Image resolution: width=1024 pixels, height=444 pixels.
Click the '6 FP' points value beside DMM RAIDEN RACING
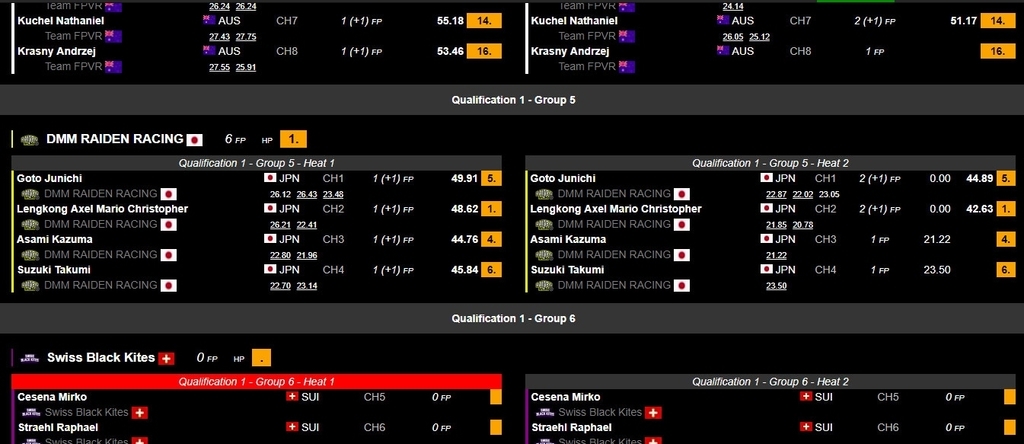click(235, 140)
